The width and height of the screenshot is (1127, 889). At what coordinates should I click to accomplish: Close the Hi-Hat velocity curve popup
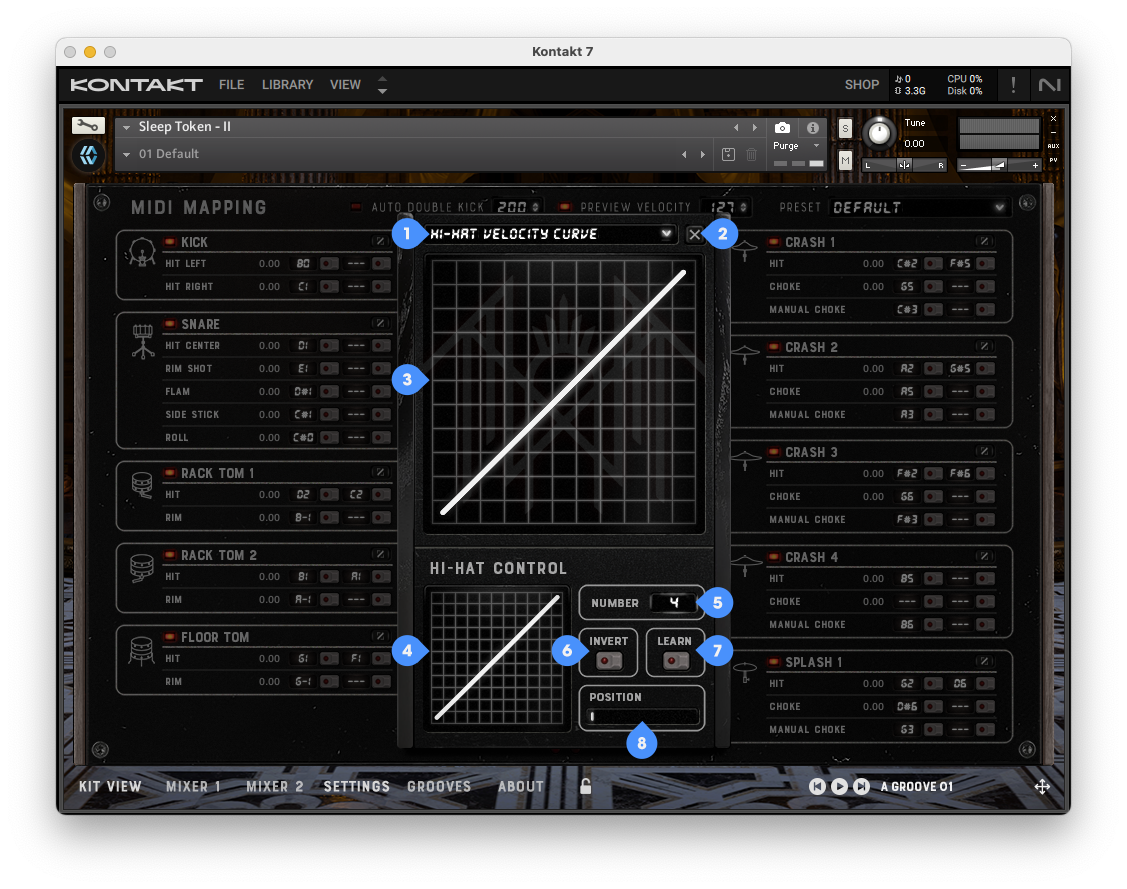[695, 234]
